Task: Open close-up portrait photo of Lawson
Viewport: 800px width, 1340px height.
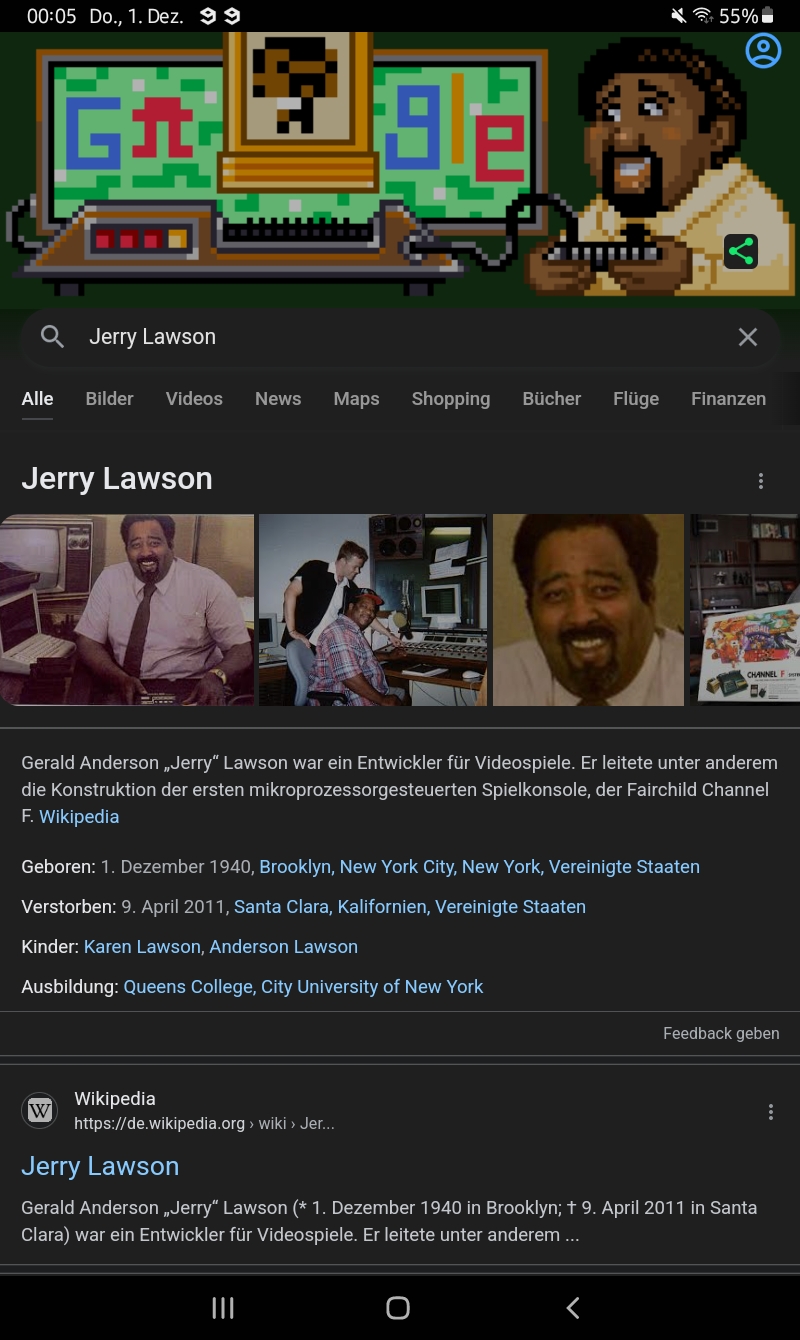Action: 588,610
